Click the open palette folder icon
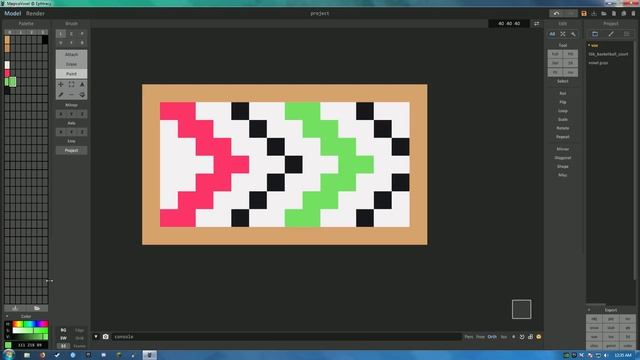Viewport: 640px width, 360px height. (37, 308)
